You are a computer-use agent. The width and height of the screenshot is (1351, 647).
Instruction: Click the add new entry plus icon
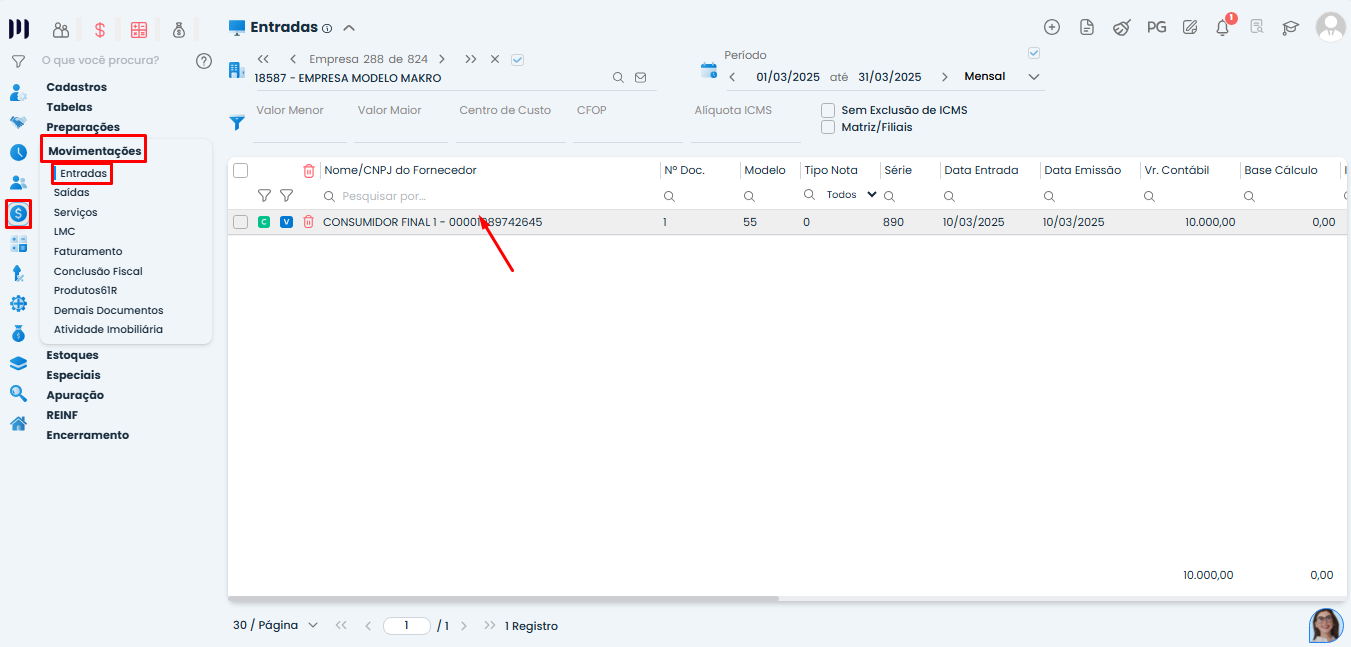click(1051, 28)
